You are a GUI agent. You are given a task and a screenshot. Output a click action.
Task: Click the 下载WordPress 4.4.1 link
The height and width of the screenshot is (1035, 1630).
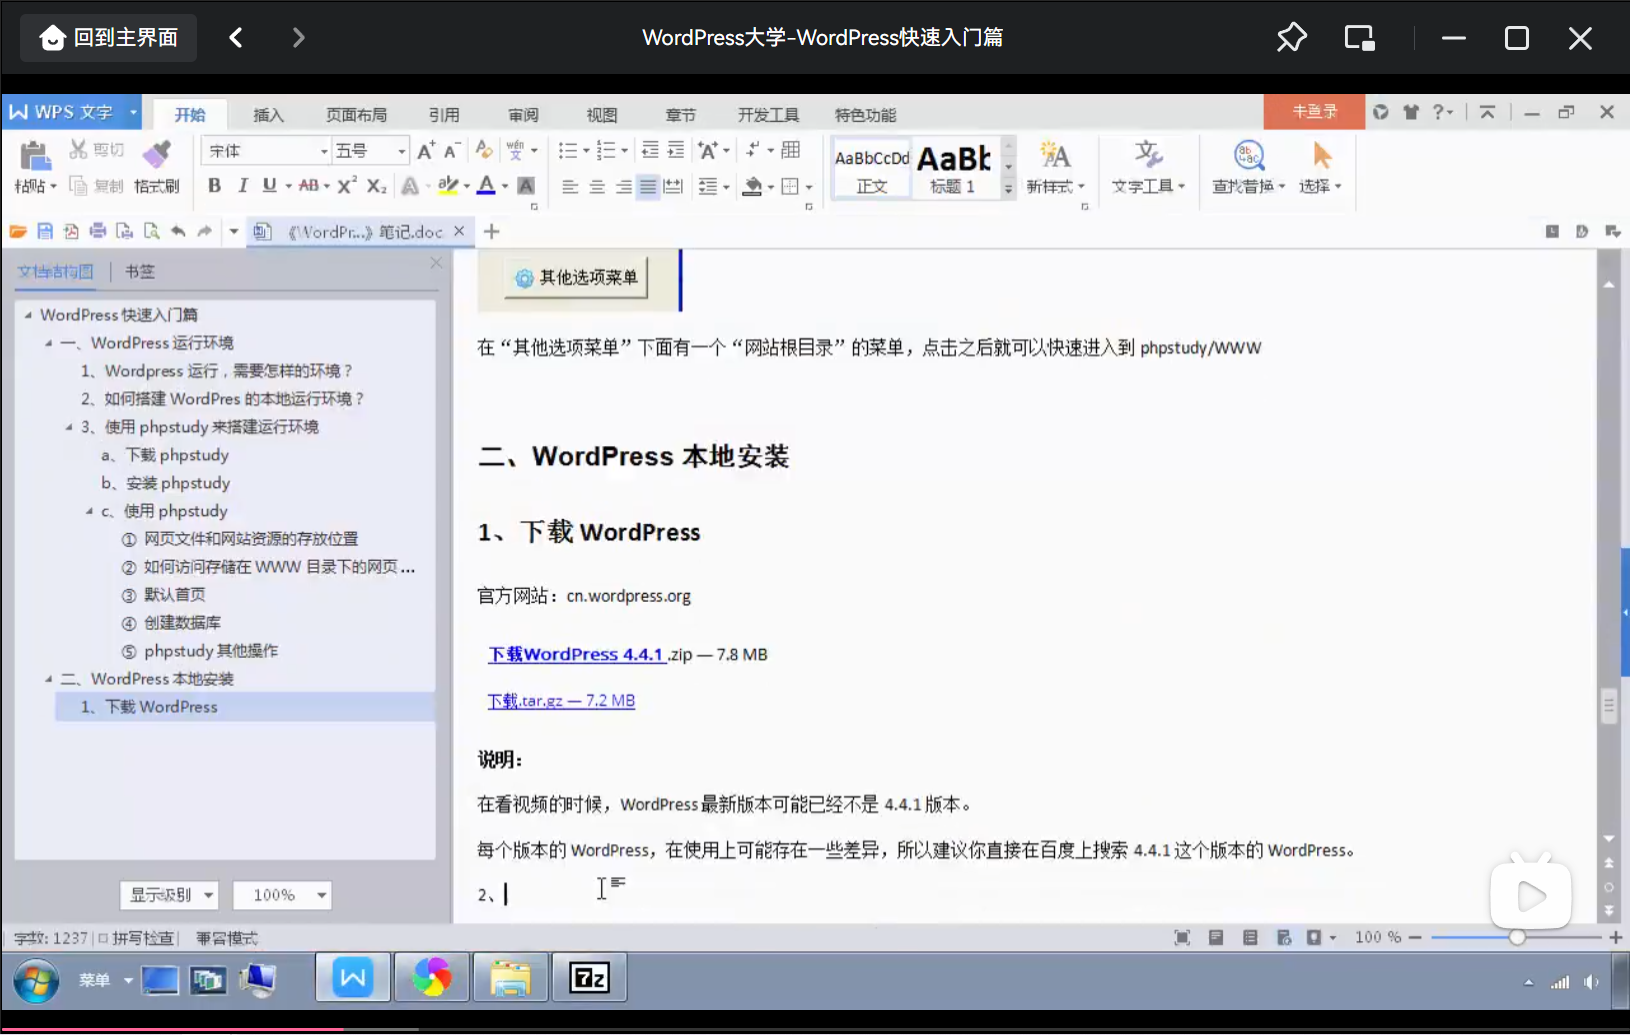click(576, 654)
